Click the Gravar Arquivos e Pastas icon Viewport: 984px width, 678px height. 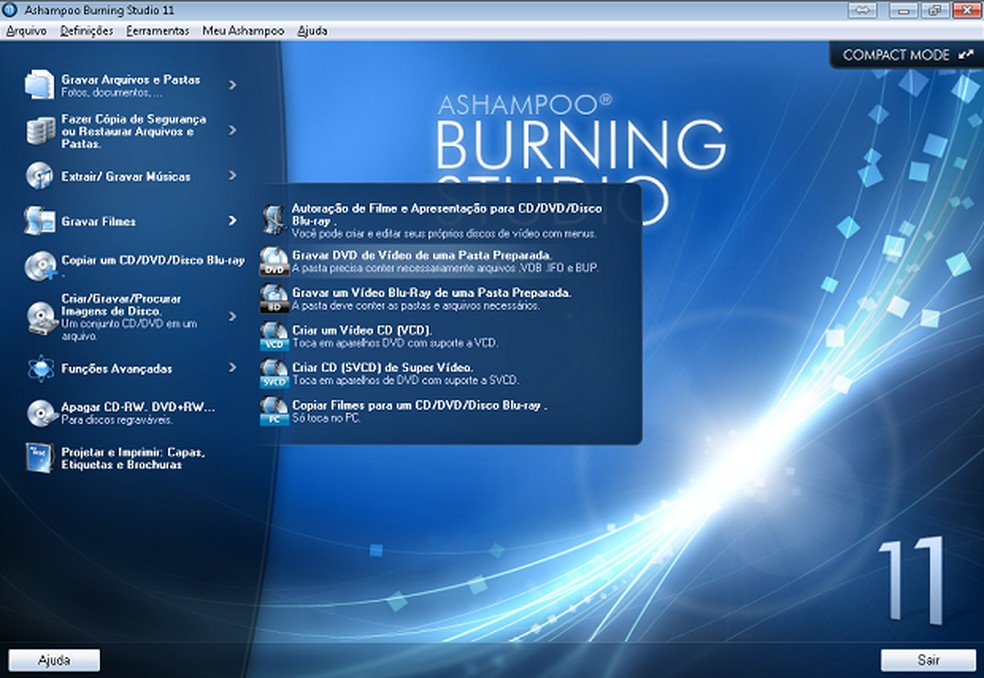click(40, 85)
